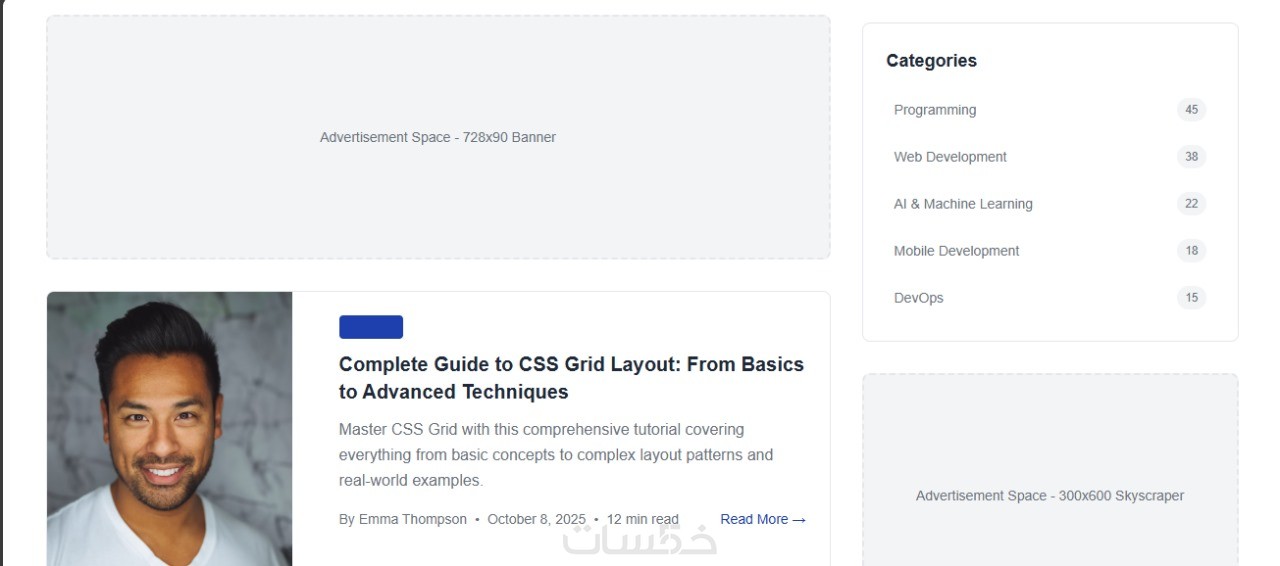The height and width of the screenshot is (566, 1280).
Task: Click the 18 count badge beside Mobile Development
Action: (1191, 251)
